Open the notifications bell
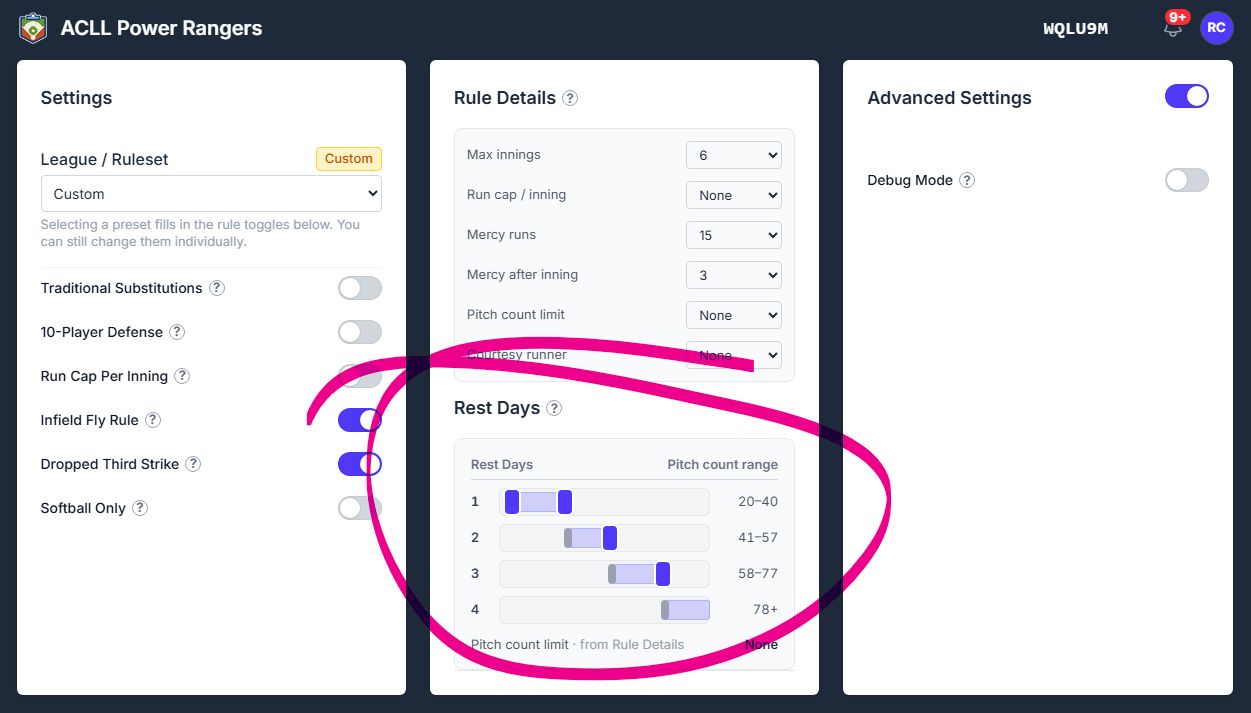This screenshot has height=713, width=1251. (x=1173, y=28)
